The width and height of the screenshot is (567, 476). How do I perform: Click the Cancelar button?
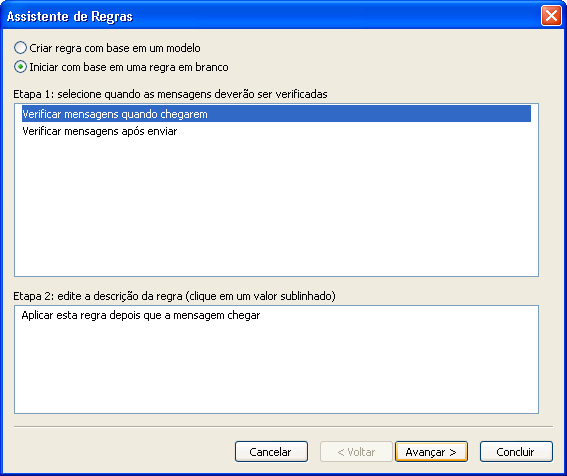(271, 452)
